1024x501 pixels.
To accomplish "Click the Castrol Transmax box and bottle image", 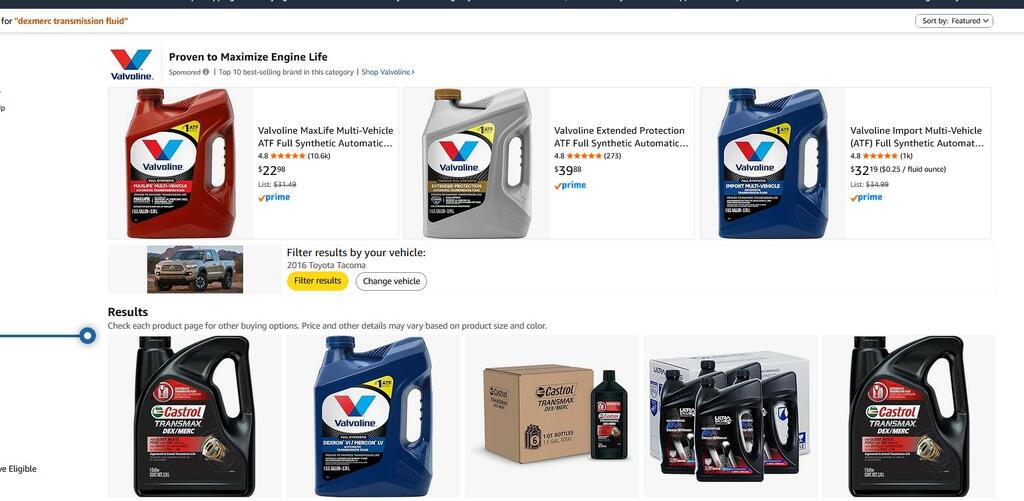I will tap(552, 415).
